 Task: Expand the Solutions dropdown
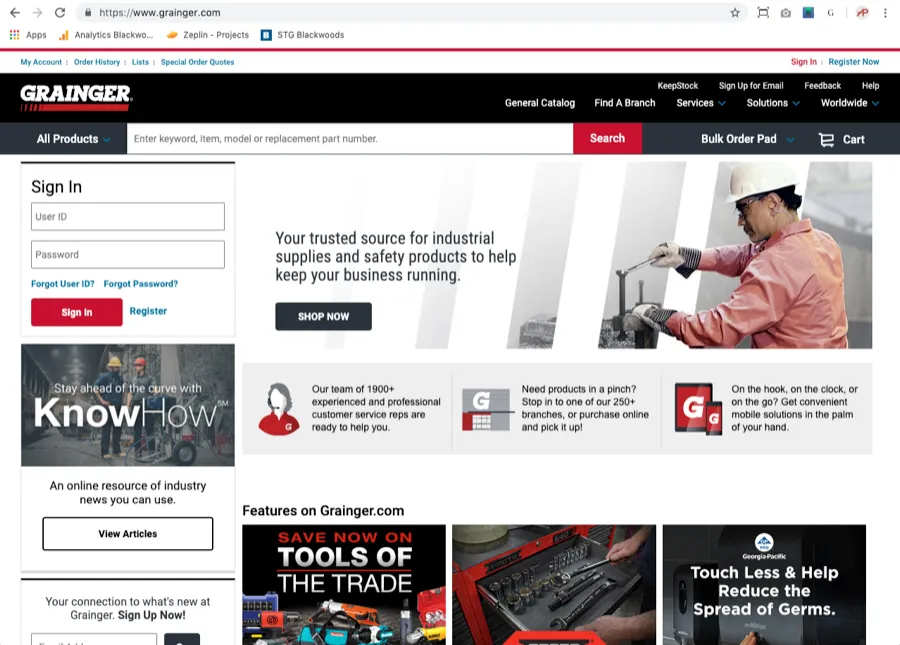click(773, 103)
